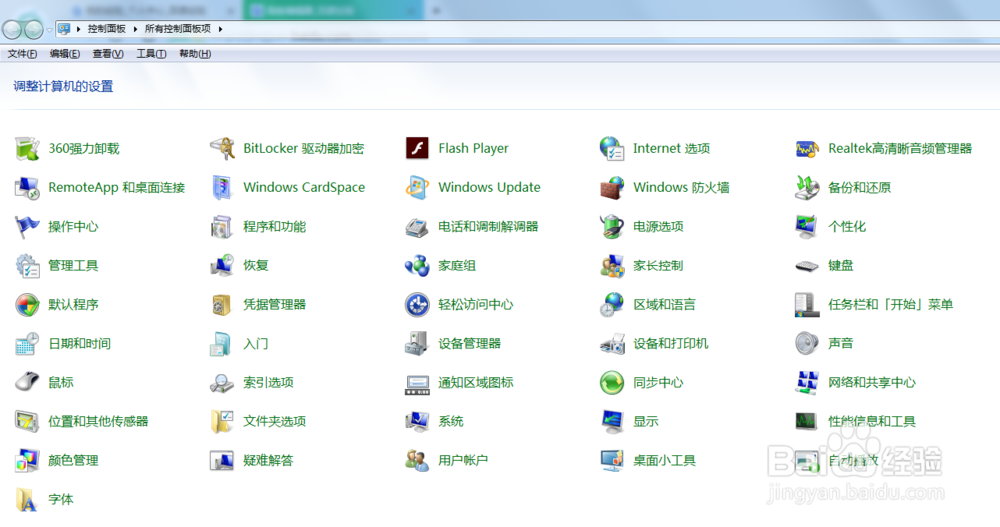Open 默认程序 icon

27,305
